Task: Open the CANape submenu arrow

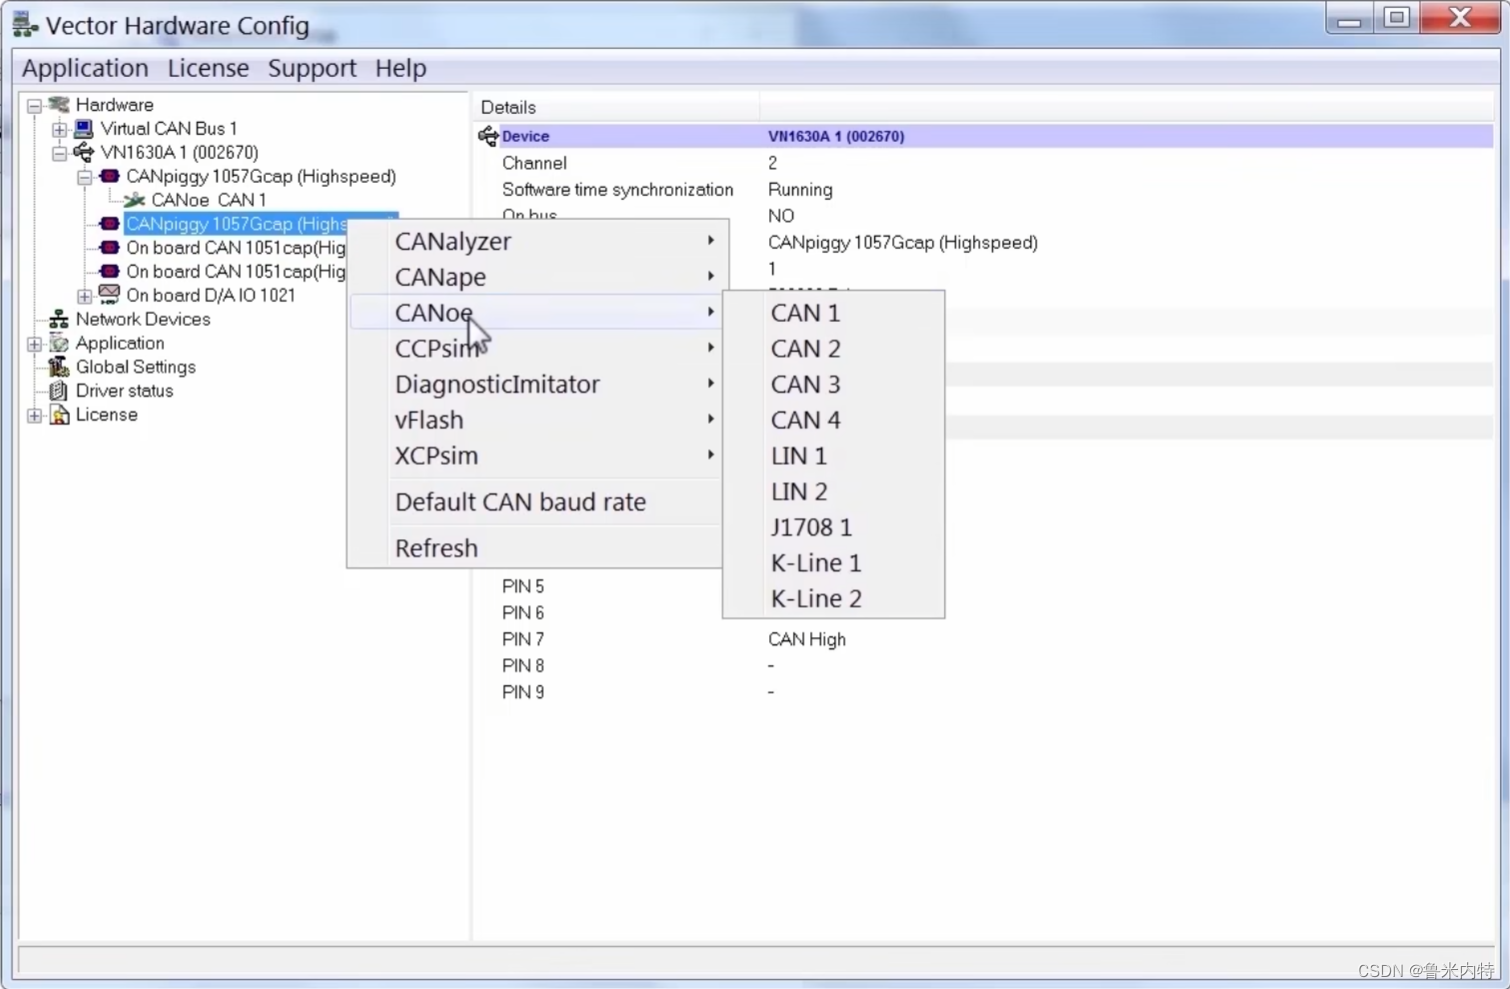Action: click(x=711, y=276)
